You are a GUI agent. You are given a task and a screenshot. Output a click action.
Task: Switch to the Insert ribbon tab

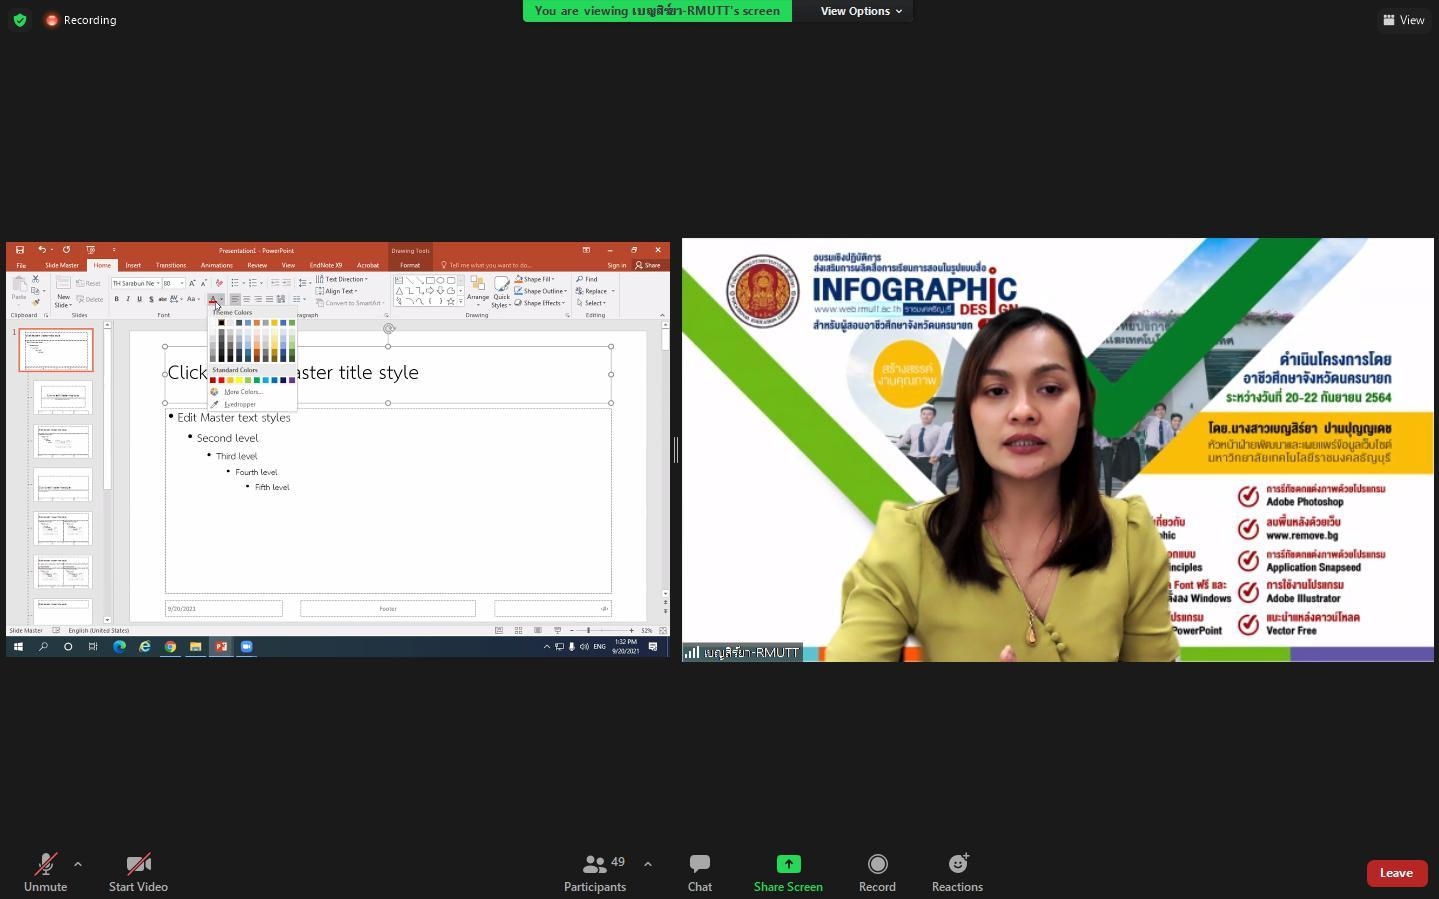point(133,265)
